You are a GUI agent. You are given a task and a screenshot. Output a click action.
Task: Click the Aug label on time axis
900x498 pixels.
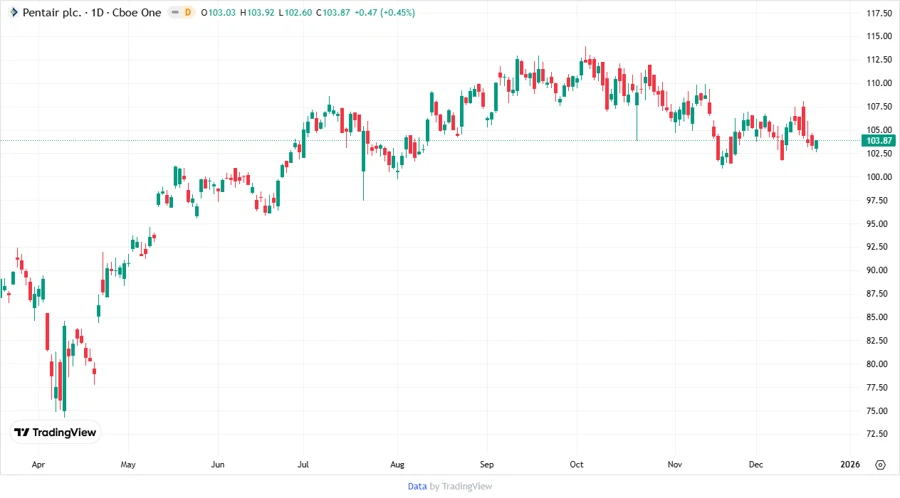click(397, 464)
